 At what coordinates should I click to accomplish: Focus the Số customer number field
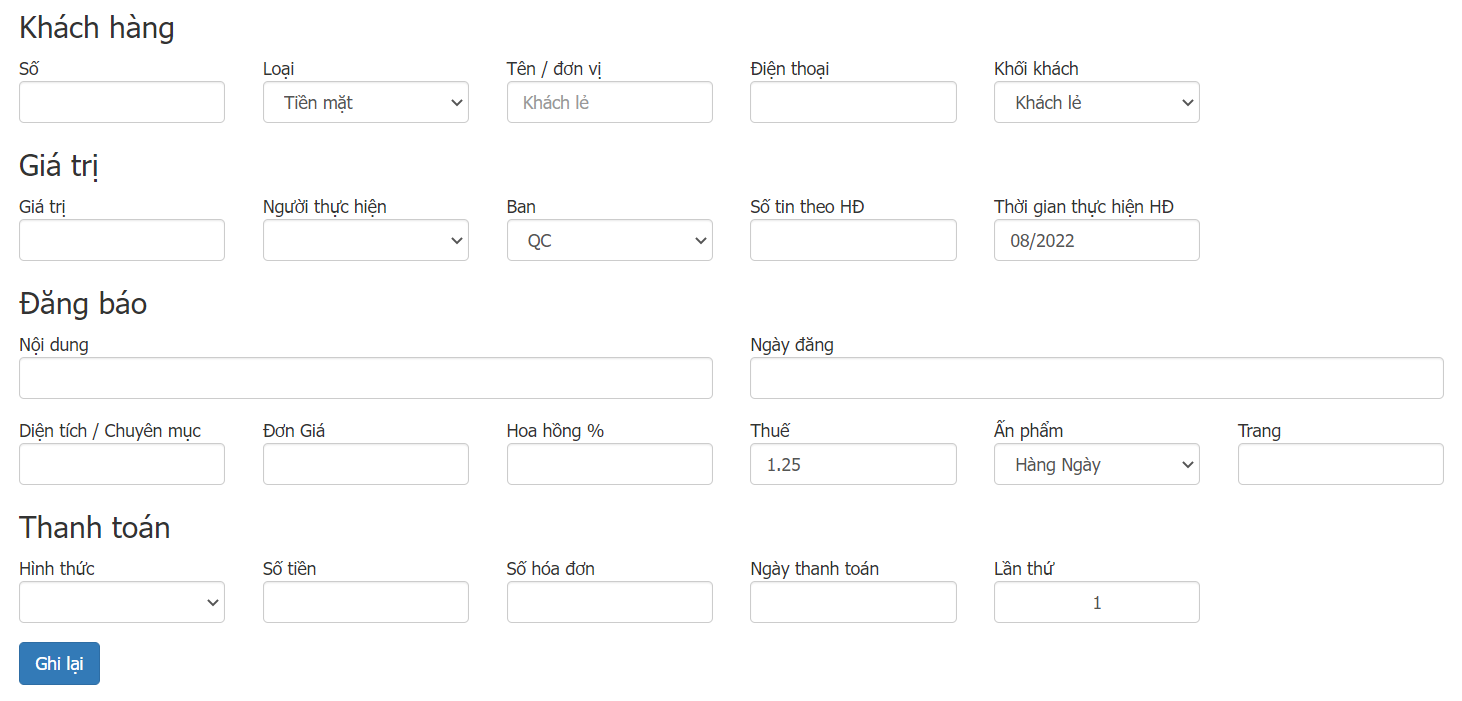[121, 102]
